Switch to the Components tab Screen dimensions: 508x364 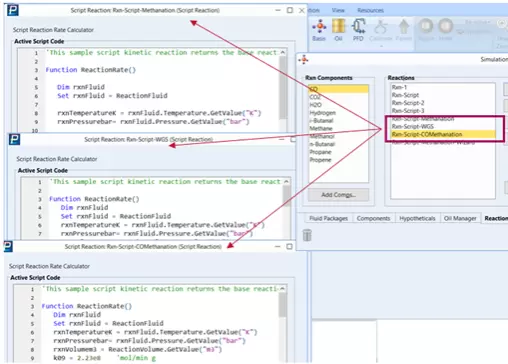pyautogui.click(x=373, y=218)
